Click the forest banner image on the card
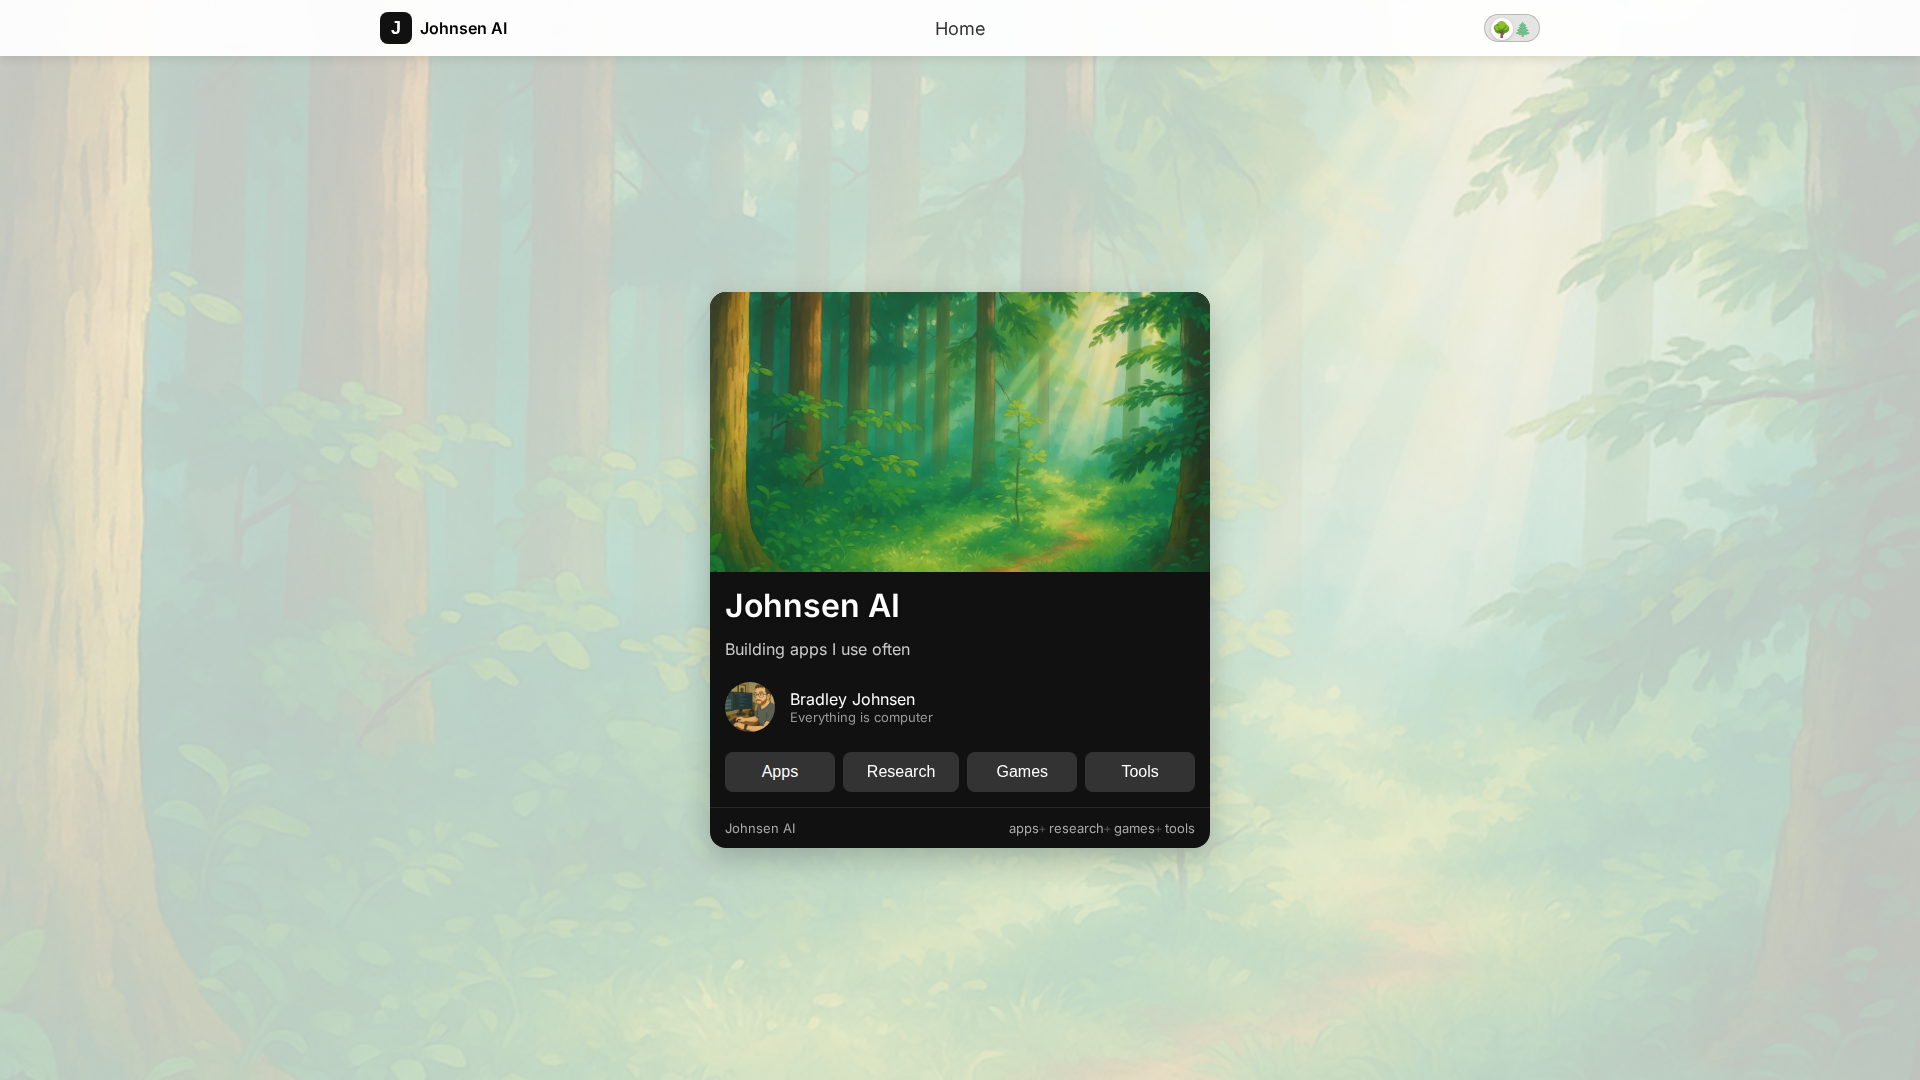The height and width of the screenshot is (1080, 1920). 960,432
